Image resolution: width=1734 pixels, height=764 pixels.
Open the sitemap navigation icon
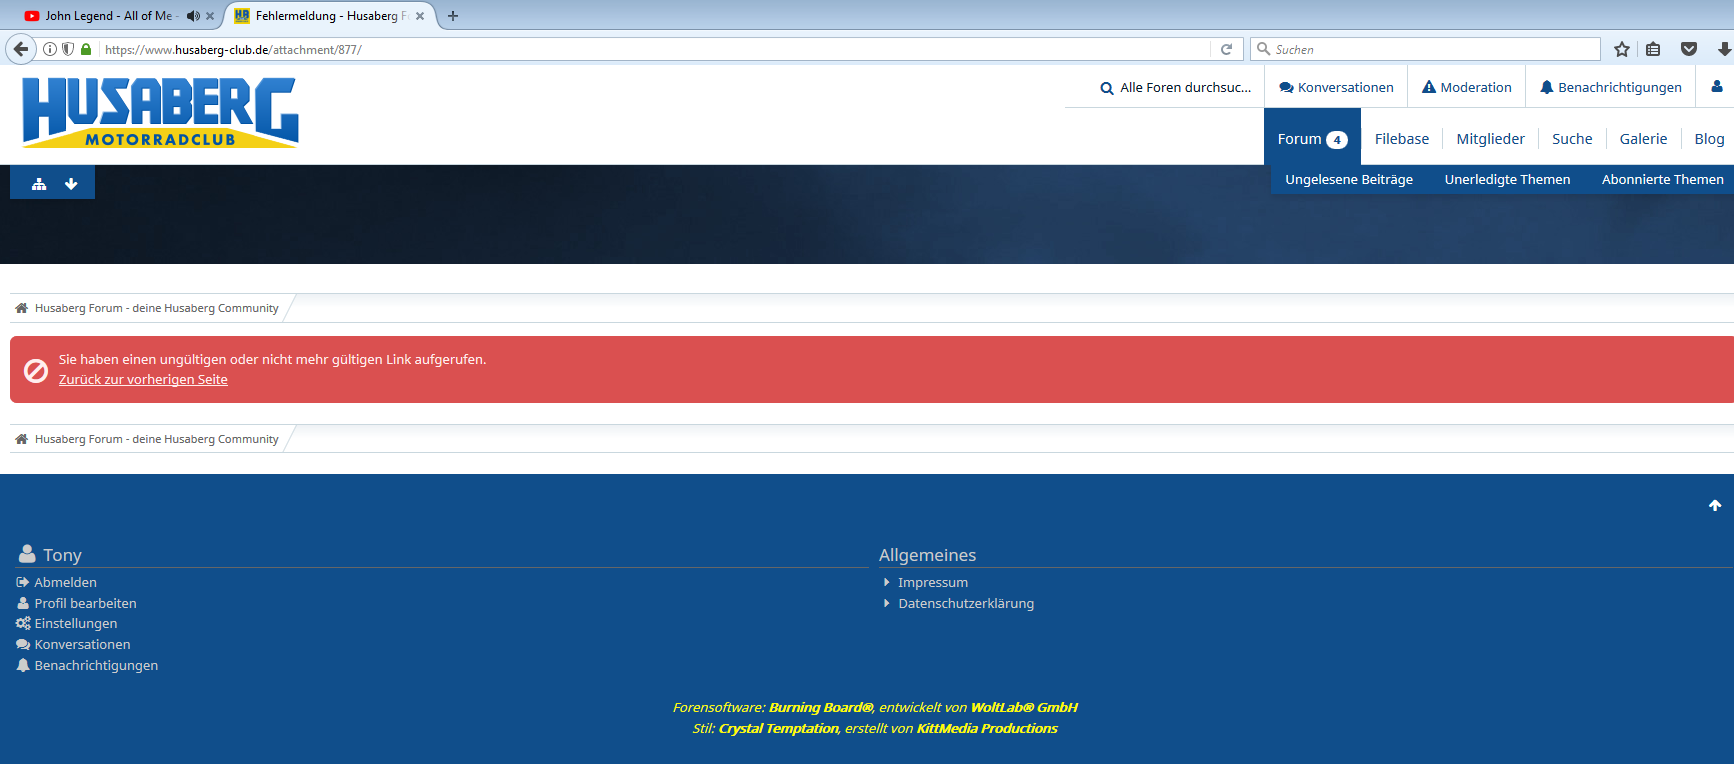pos(39,184)
